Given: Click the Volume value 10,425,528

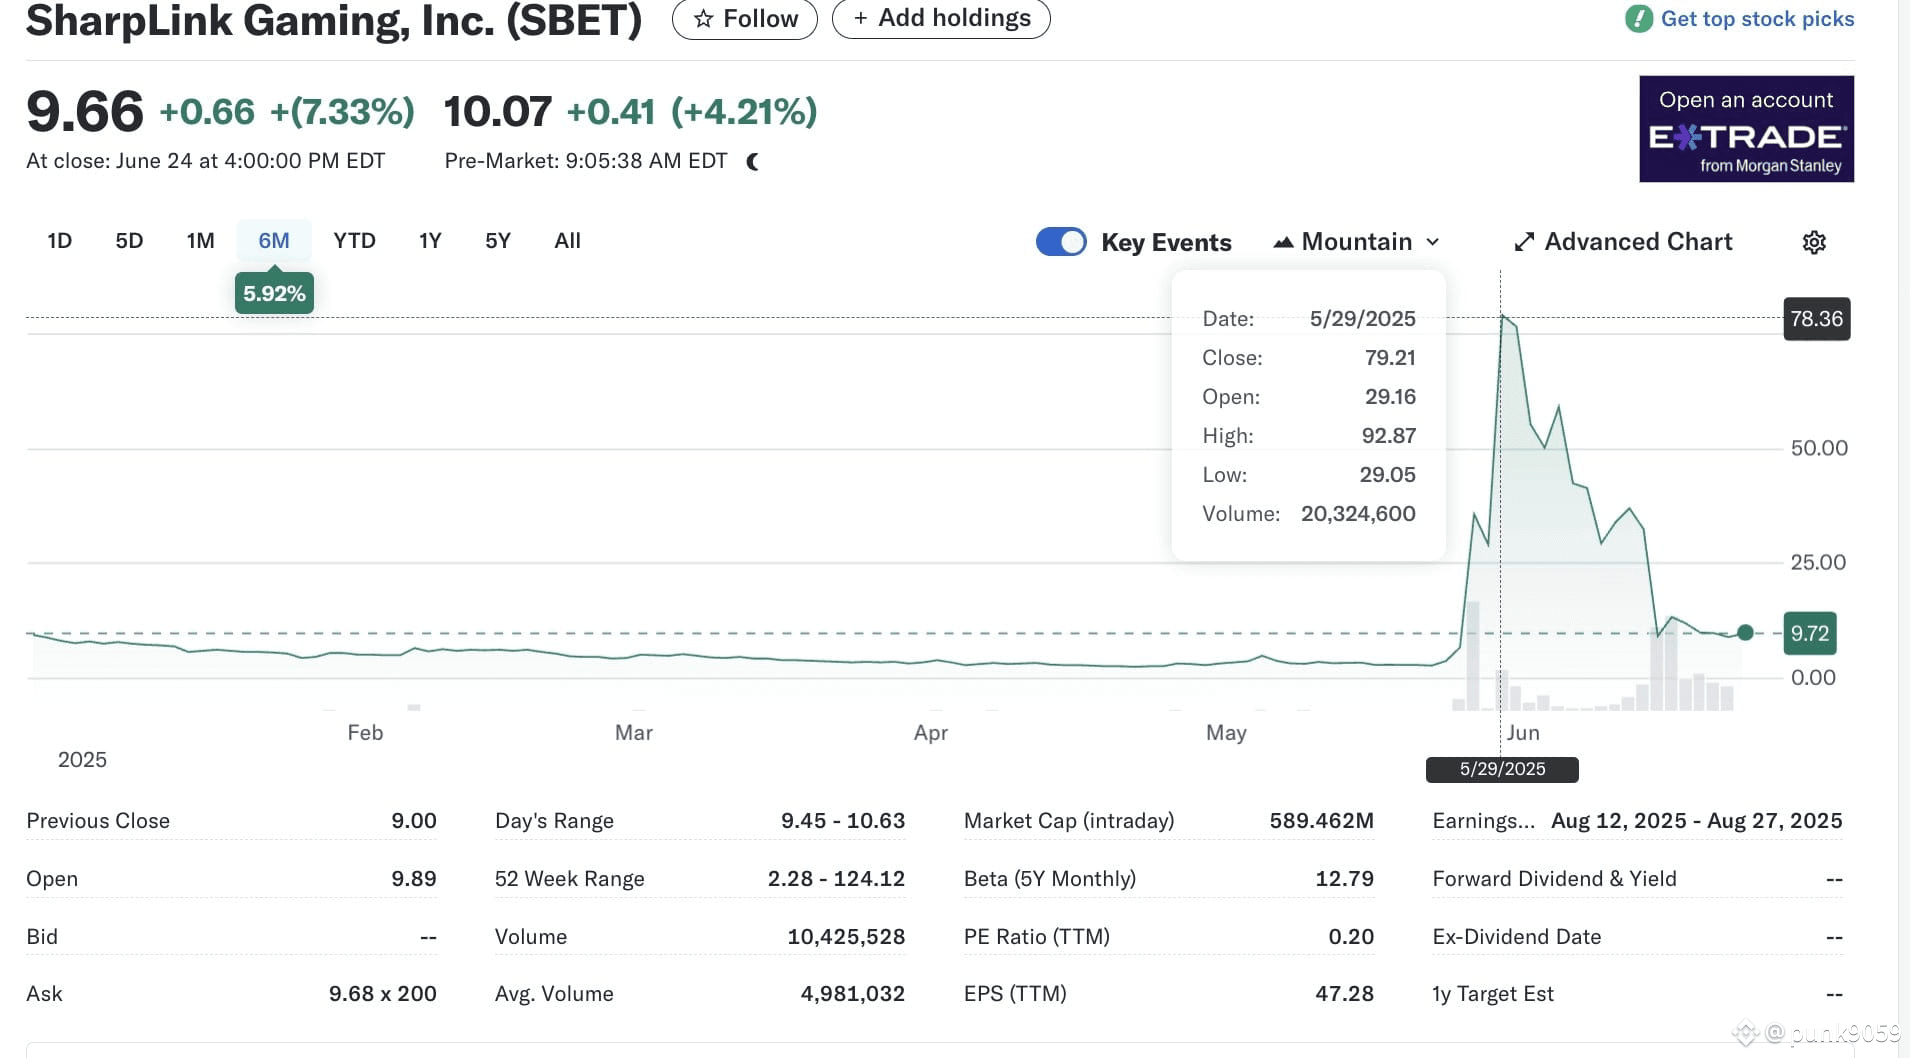Looking at the screenshot, I should pos(846,937).
